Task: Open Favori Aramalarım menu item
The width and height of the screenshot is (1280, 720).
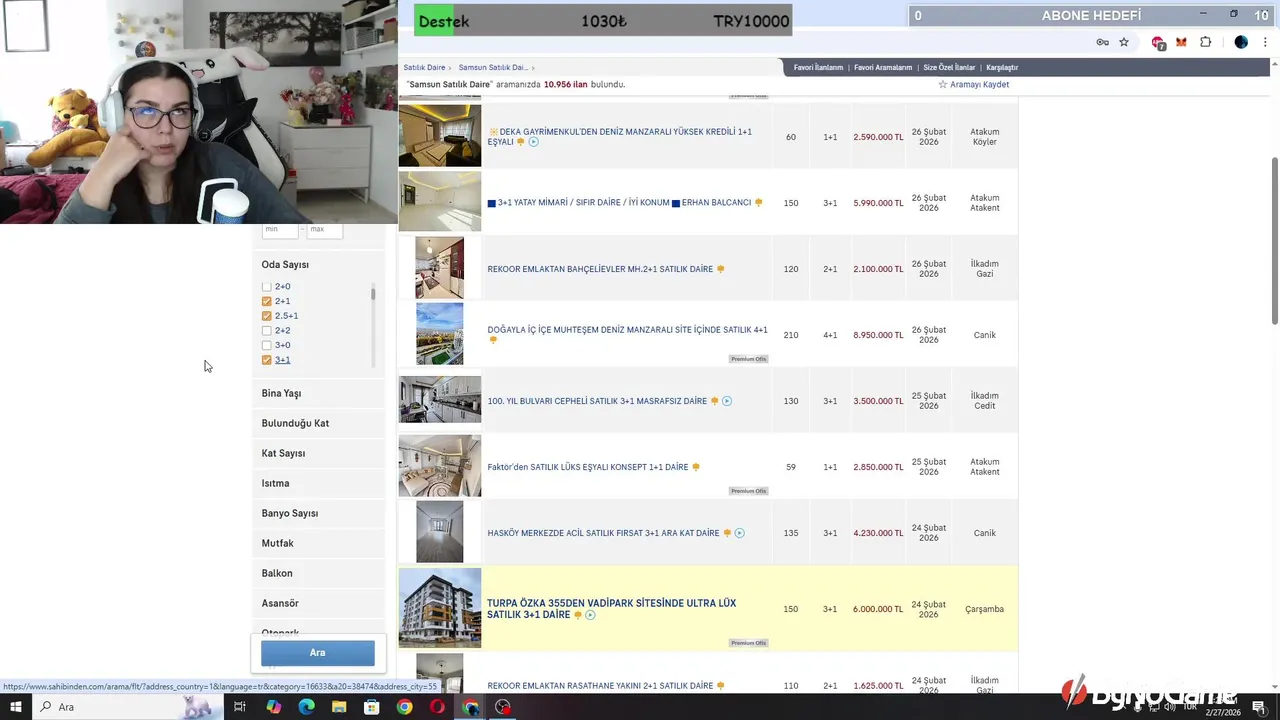Action: pos(883,68)
